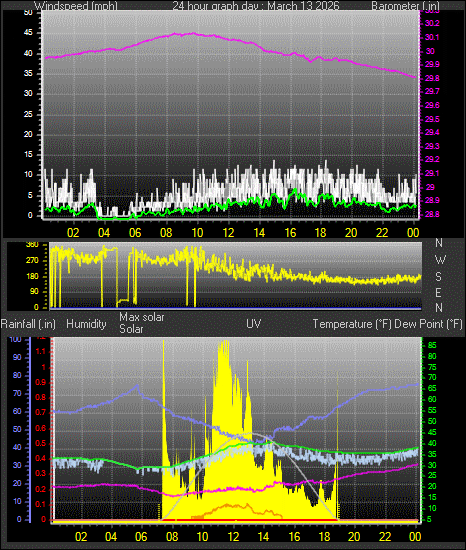Click the green '55' temperature axis value
Screen dimensions: 466x550
pos(432,410)
